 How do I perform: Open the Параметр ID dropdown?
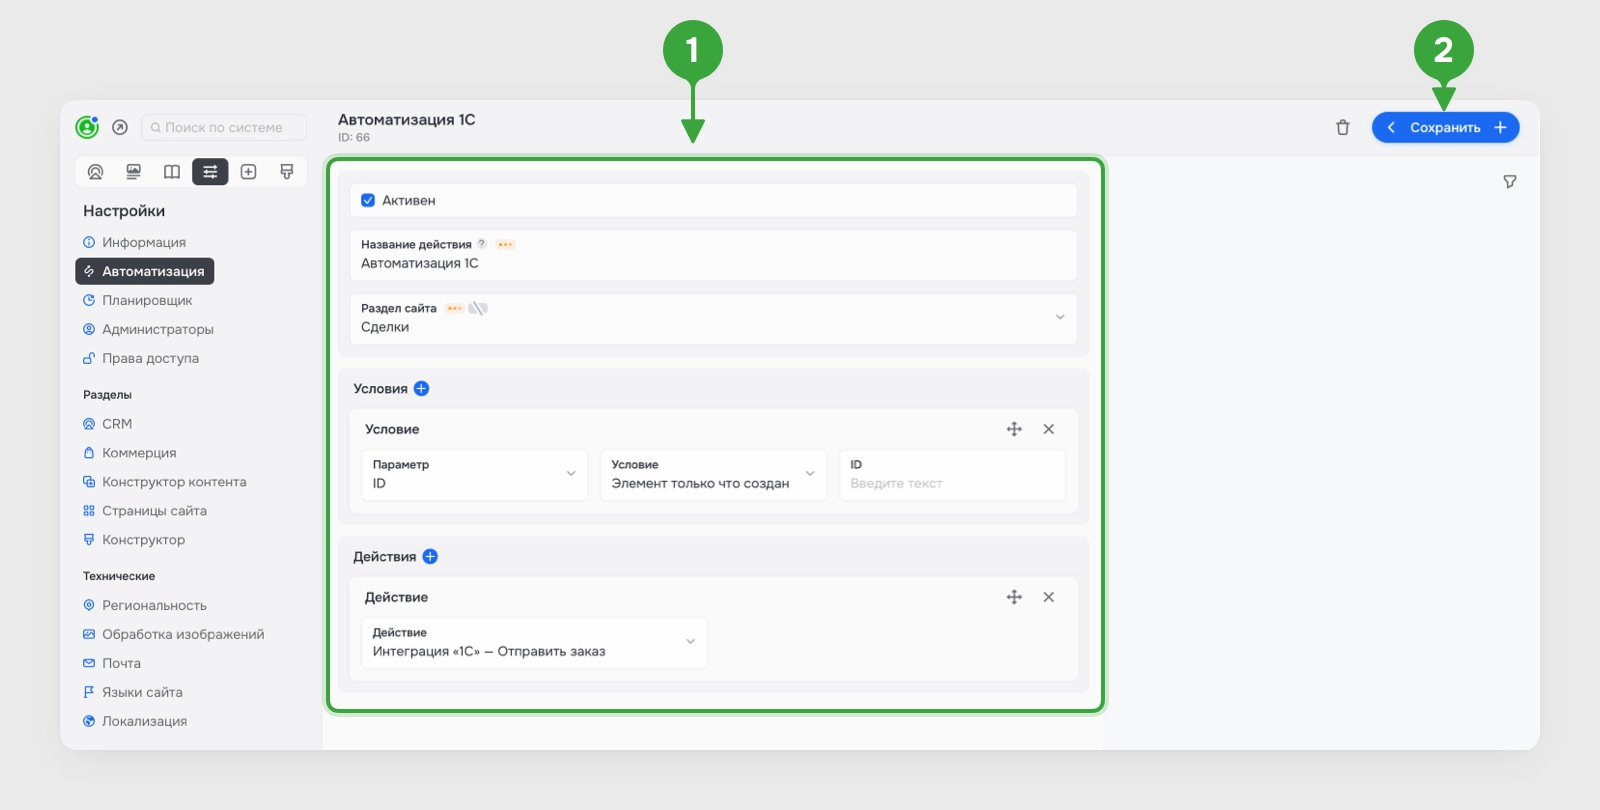click(474, 475)
